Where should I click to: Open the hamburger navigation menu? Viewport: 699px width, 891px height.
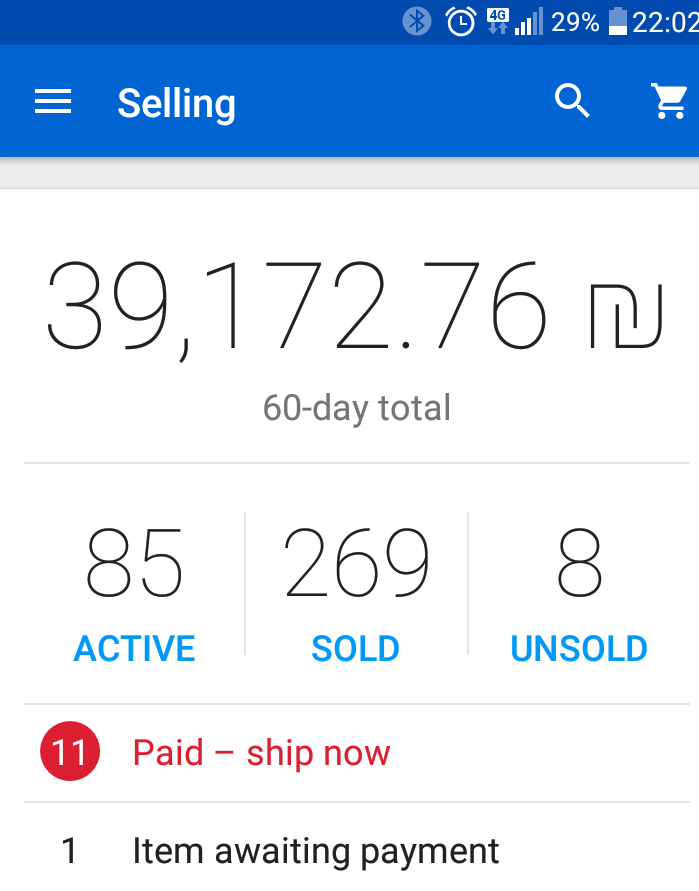[x=53, y=102]
